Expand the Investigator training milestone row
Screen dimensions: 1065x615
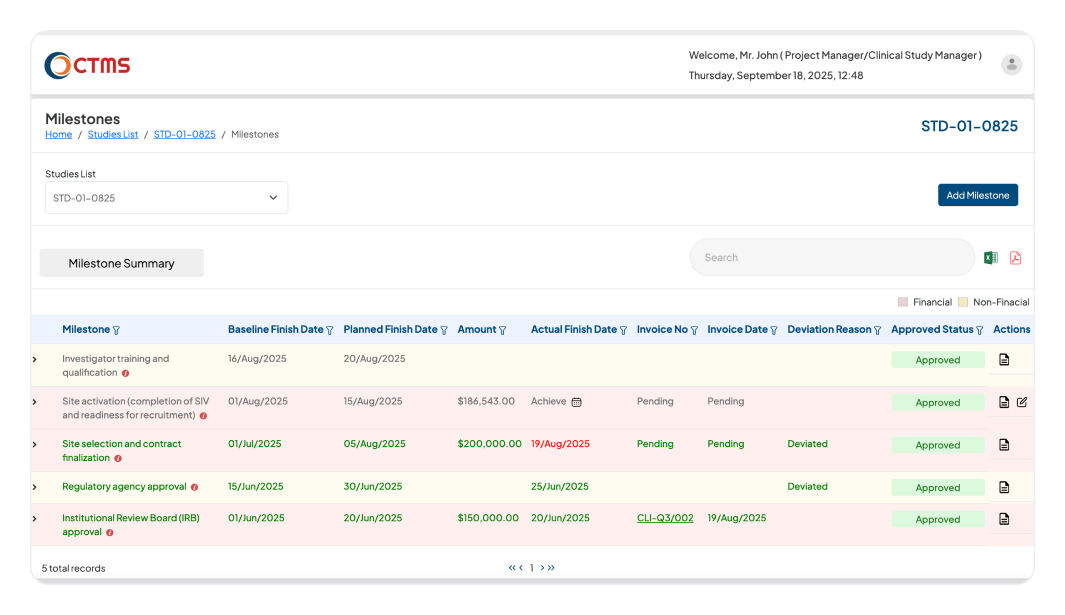(35, 359)
